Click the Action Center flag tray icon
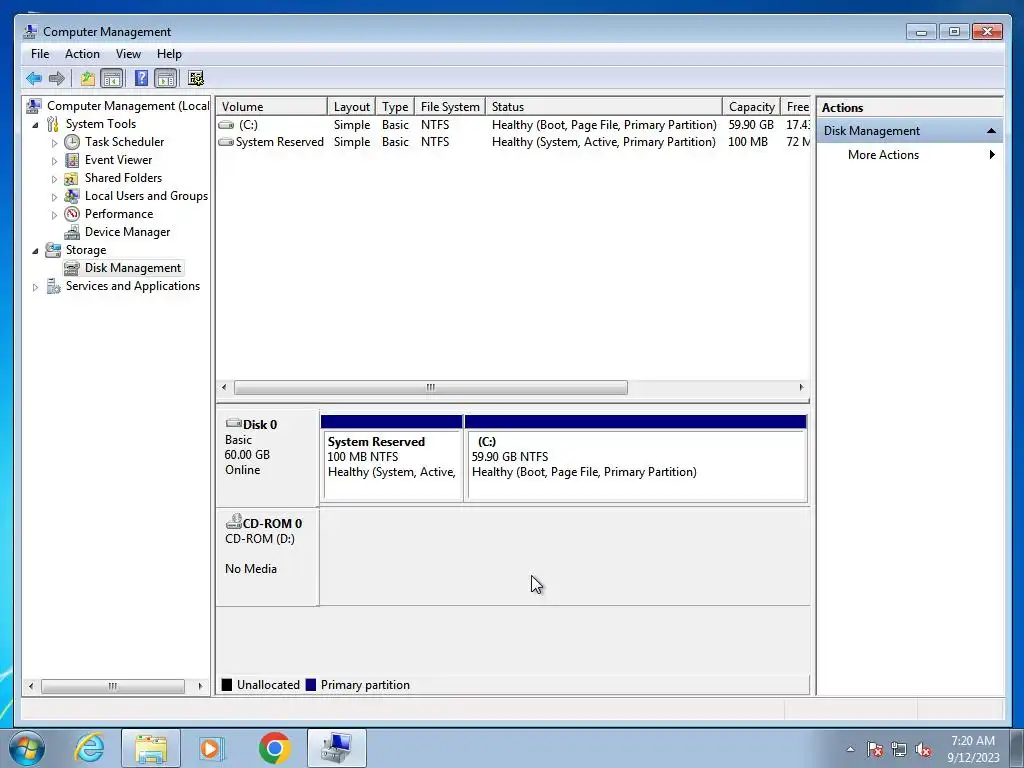 [875, 750]
